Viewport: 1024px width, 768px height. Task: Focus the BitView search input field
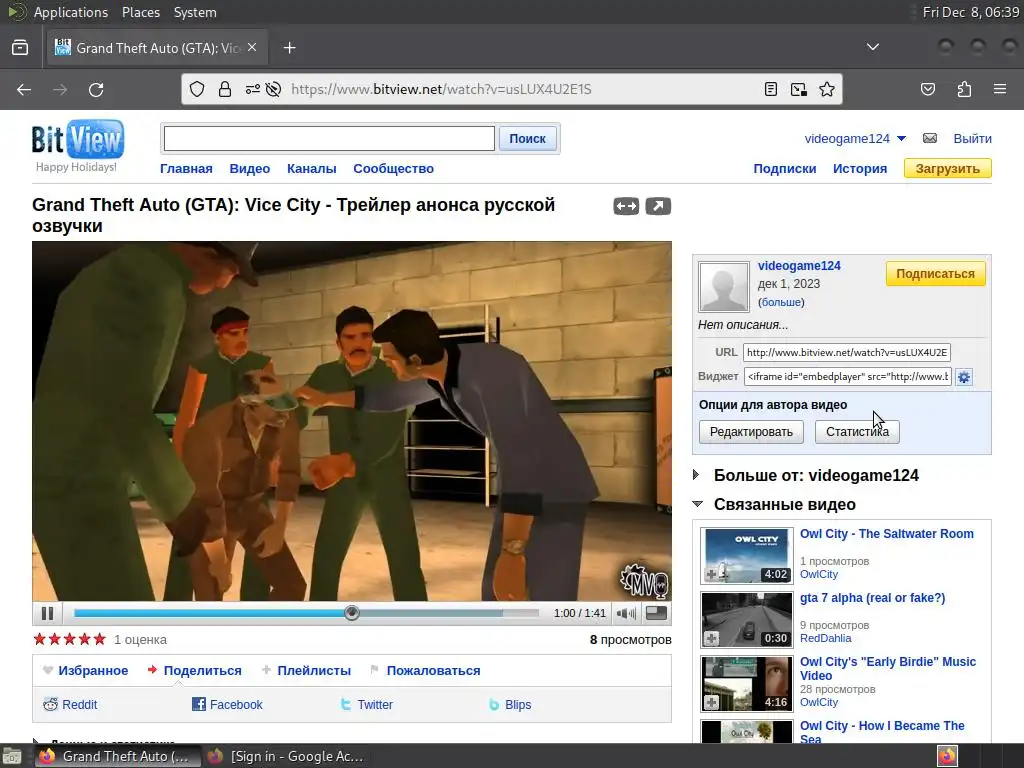(x=329, y=138)
